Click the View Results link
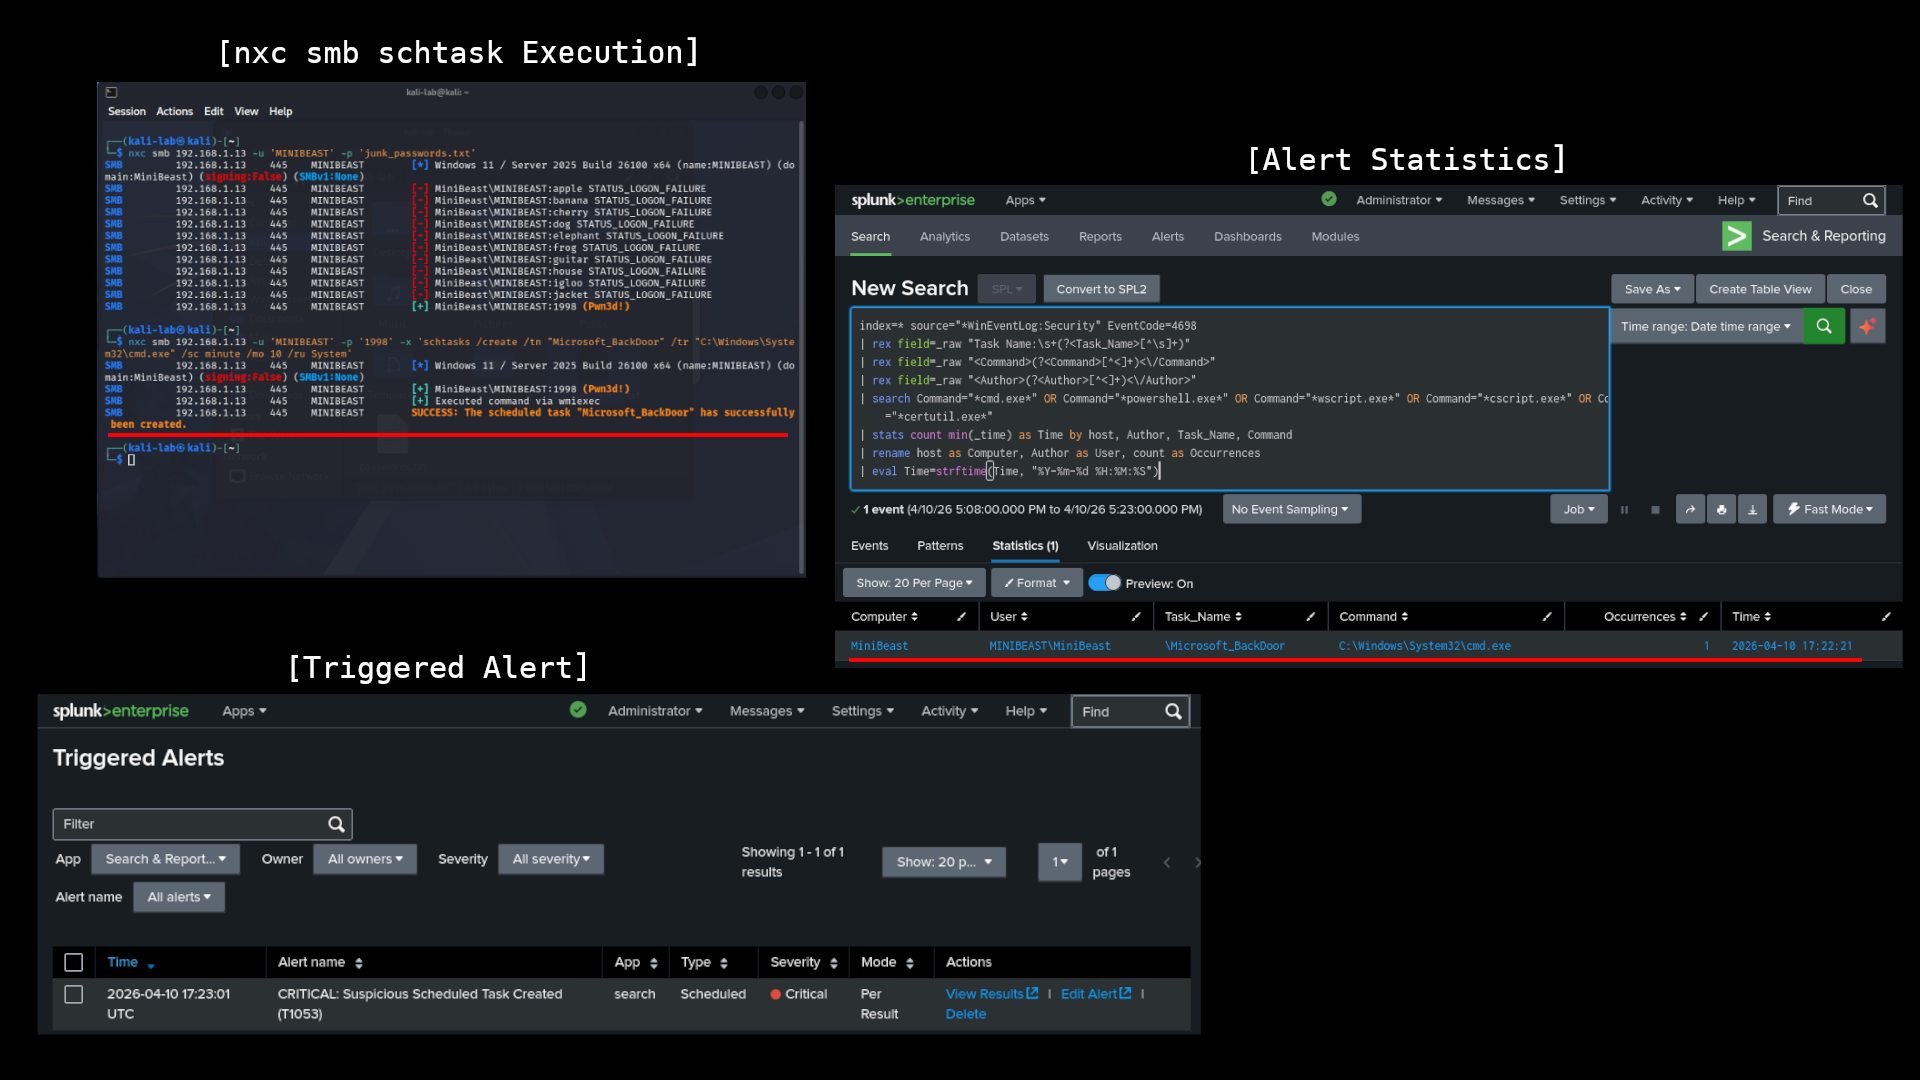 (985, 994)
